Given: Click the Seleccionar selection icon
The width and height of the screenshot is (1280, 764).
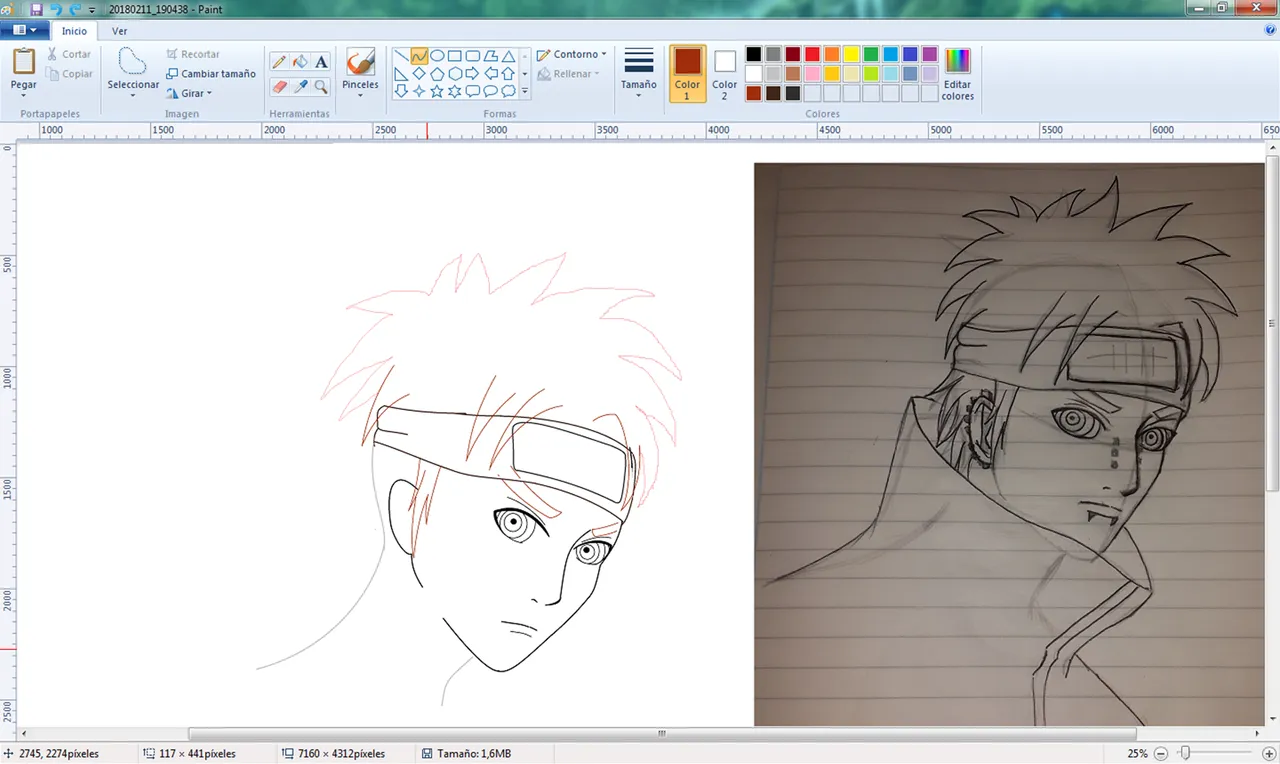Looking at the screenshot, I should click(x=133, y=62).
